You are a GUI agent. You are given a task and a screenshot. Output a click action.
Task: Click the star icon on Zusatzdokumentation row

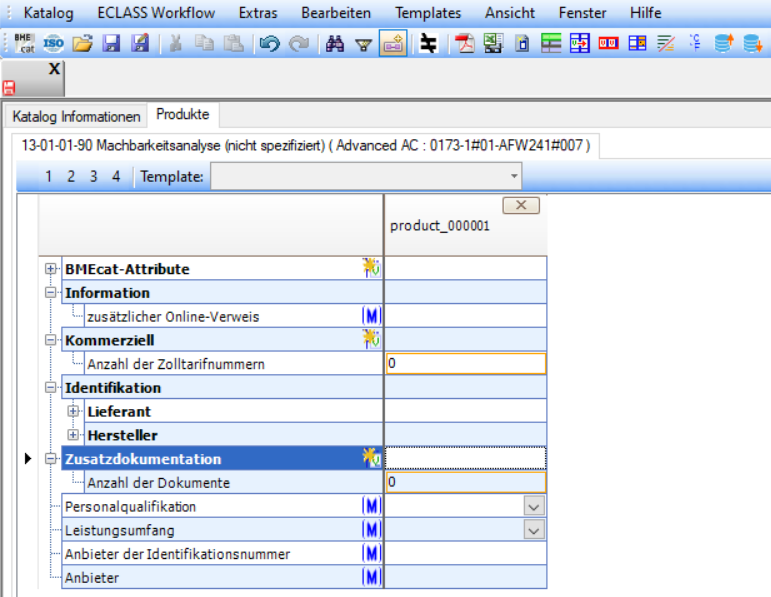[x=371, y=458]
